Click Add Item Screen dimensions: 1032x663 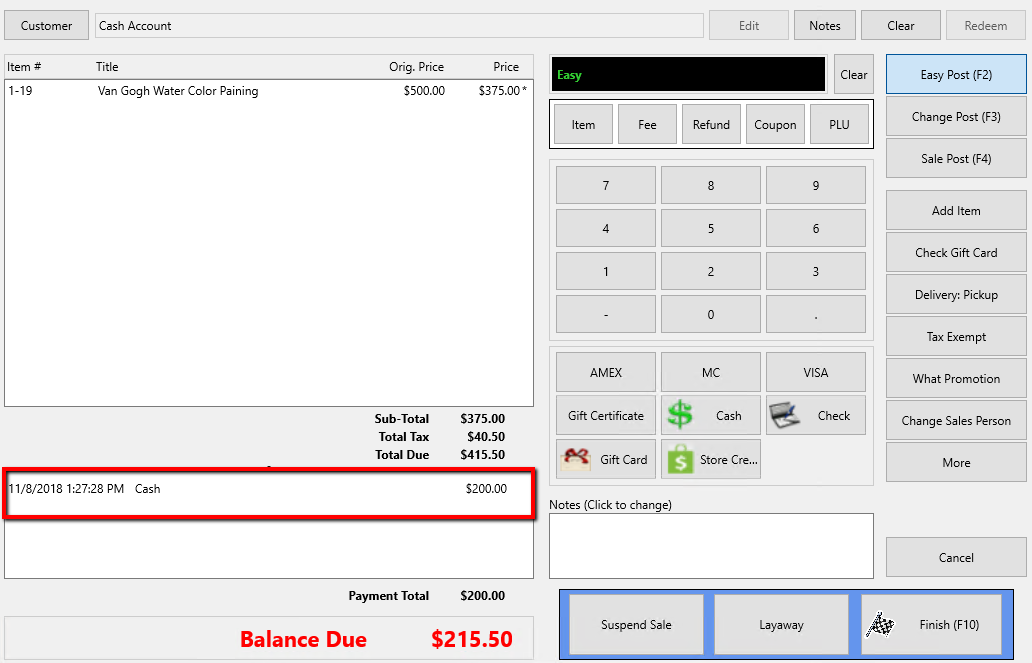point(956,211)
